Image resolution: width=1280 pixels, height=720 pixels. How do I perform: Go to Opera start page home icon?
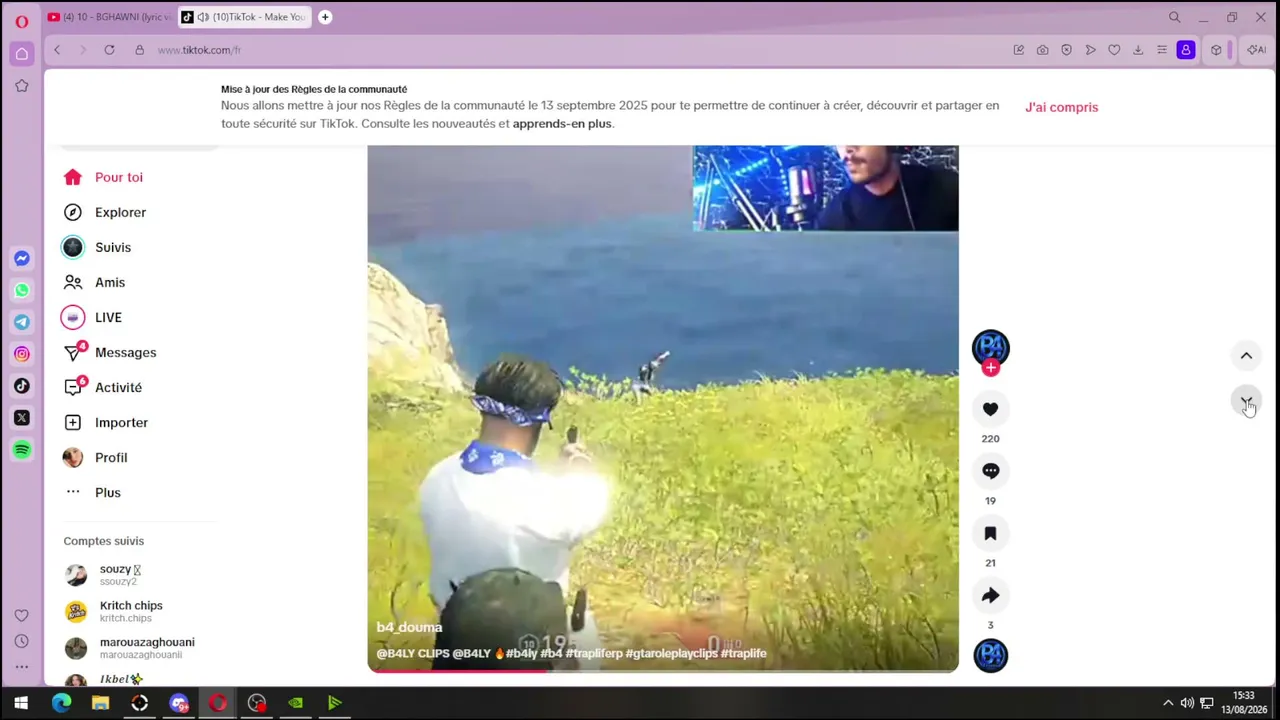[21, 53]
